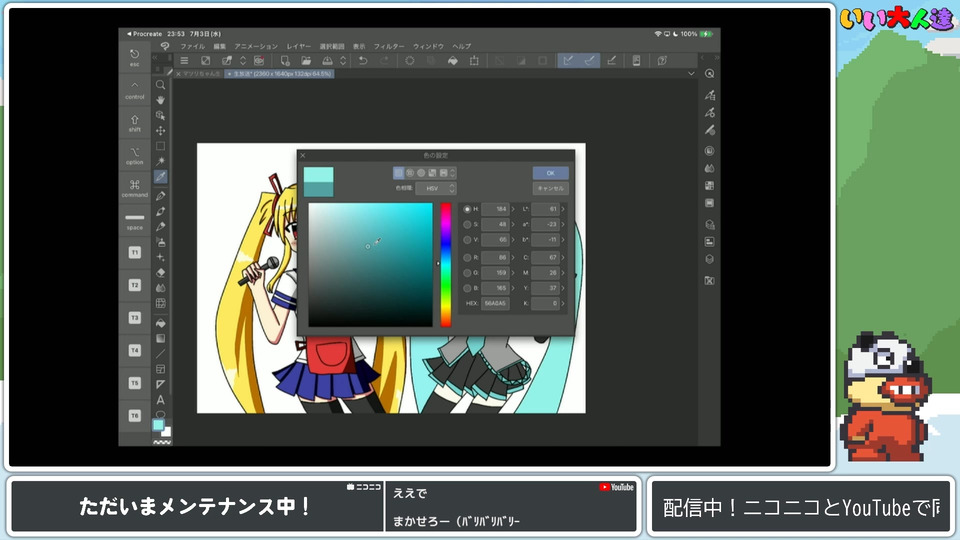Select the Move layer tool
This screenshot has width=960, height=540.
[160, 131]
